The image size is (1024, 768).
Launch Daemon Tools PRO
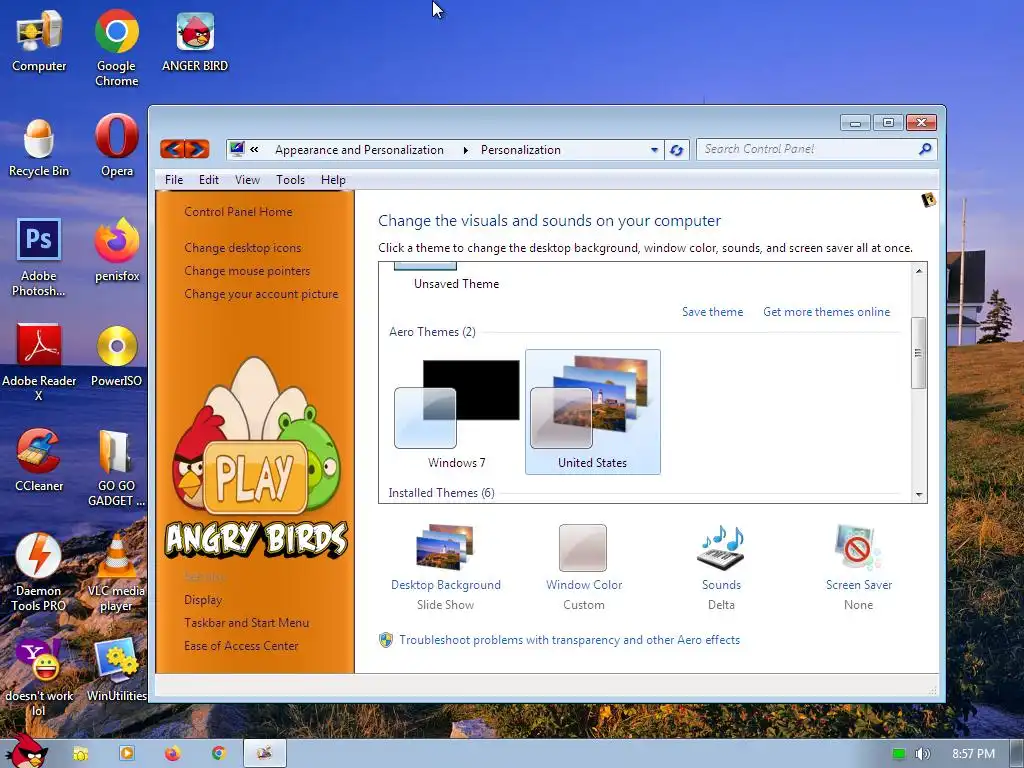click(x=39, y=572)
